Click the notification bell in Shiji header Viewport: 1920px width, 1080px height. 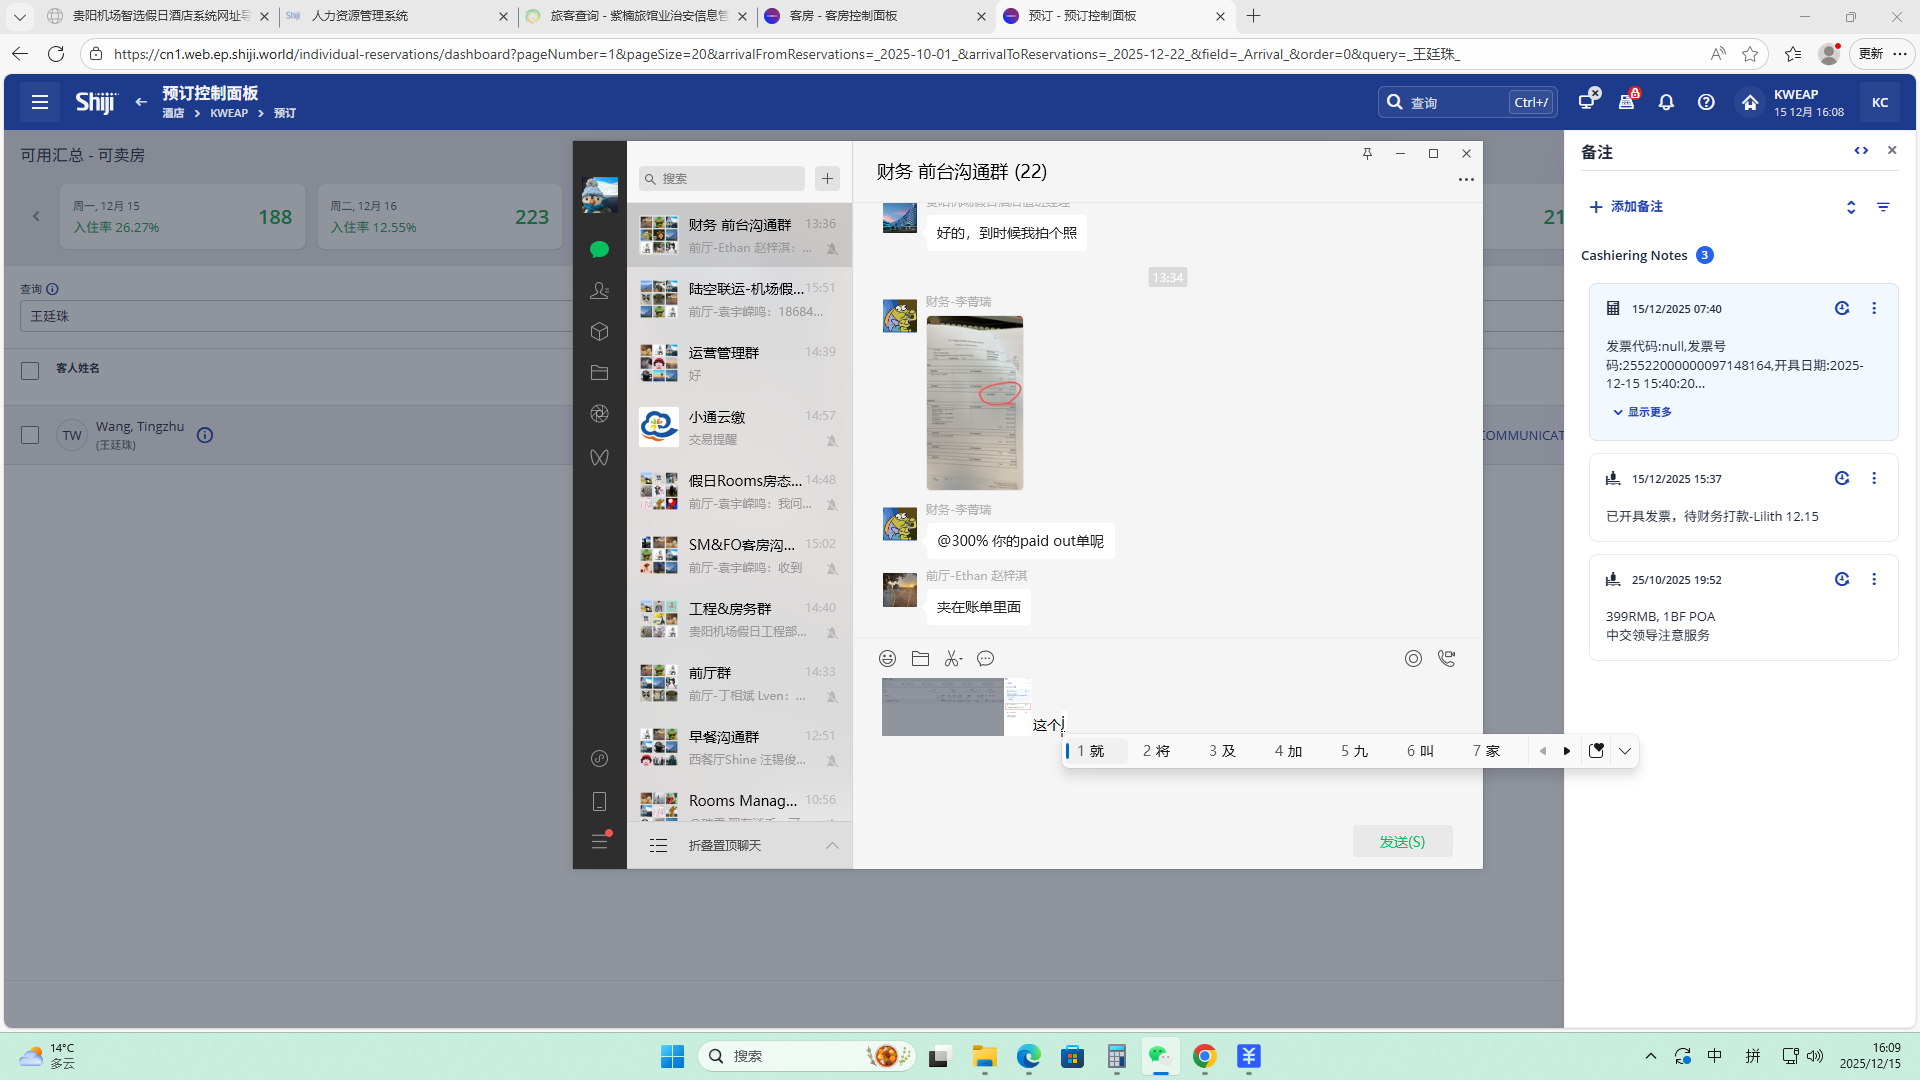pyautogui.click(x=1666, y=102)
